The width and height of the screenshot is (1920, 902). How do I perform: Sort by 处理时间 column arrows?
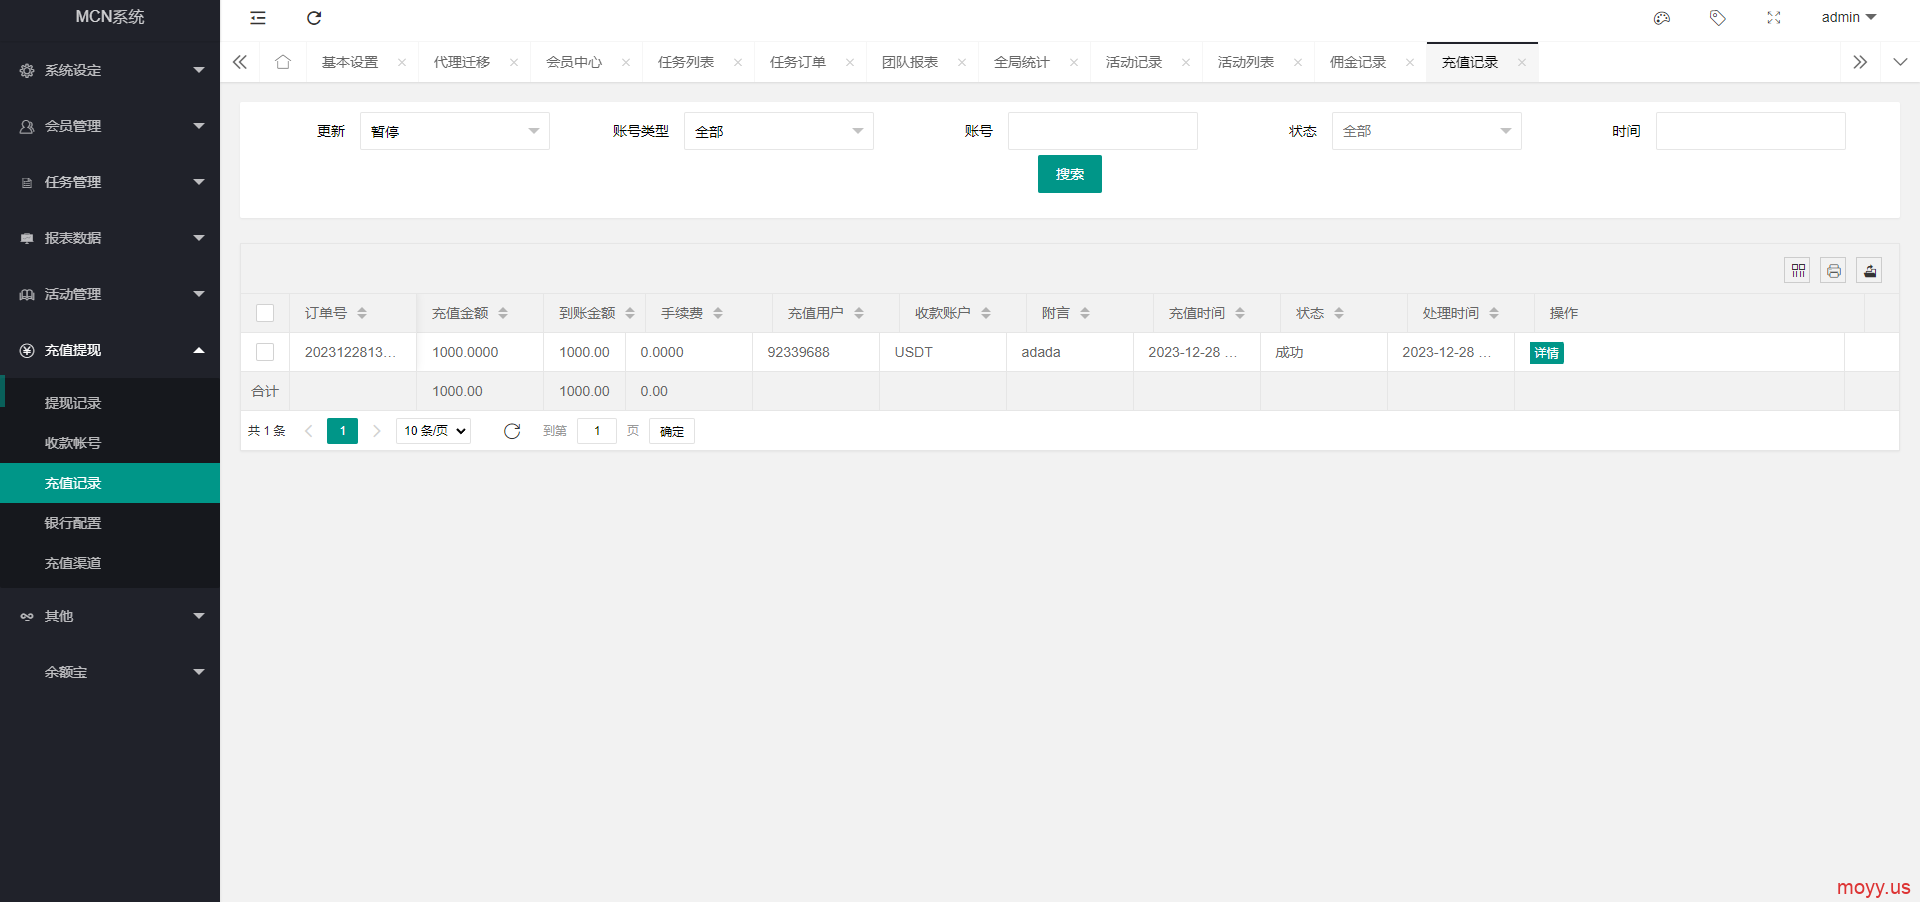[x=1494, y=313]
